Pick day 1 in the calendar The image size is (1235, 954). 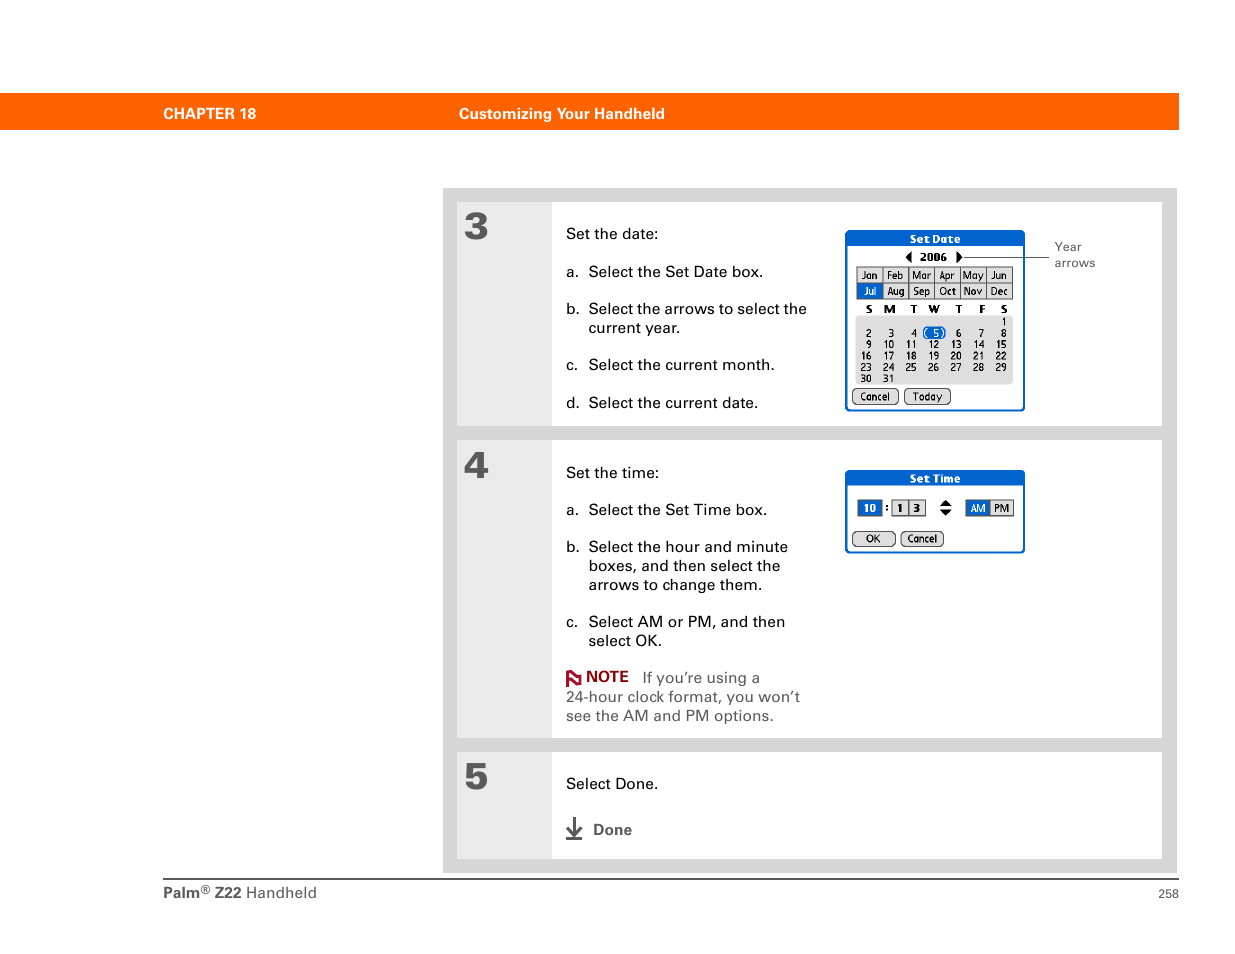(1003, 322)
